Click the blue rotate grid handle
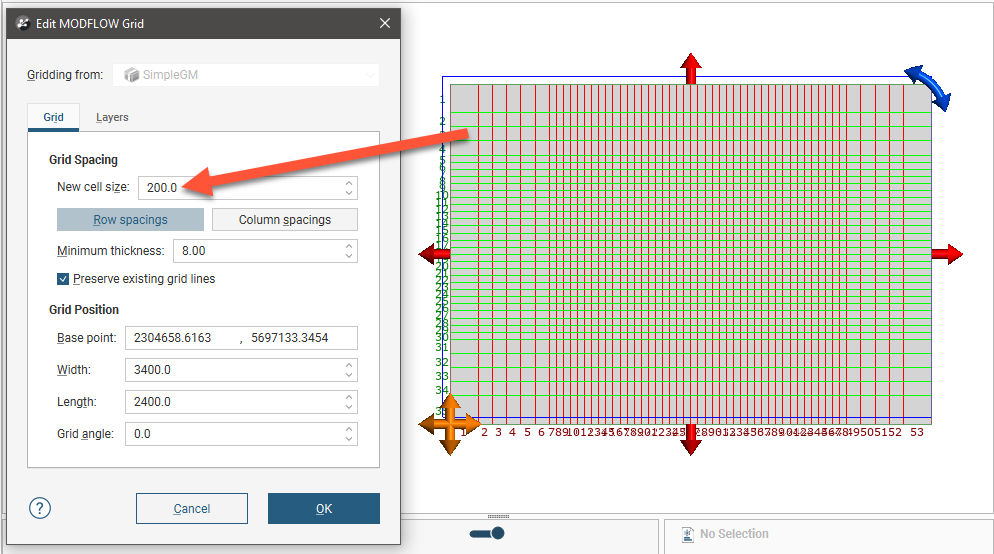This screenshot has height=554, width=994. click(928, 87)
